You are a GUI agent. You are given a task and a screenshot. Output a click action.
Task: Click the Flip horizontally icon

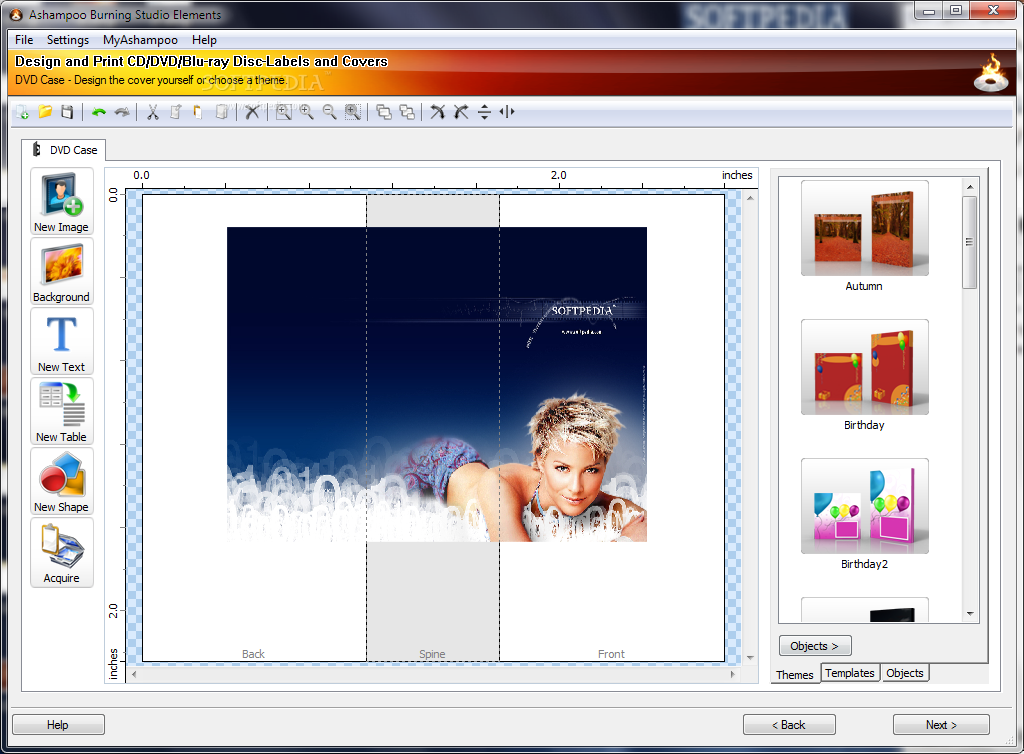[507, 112]
